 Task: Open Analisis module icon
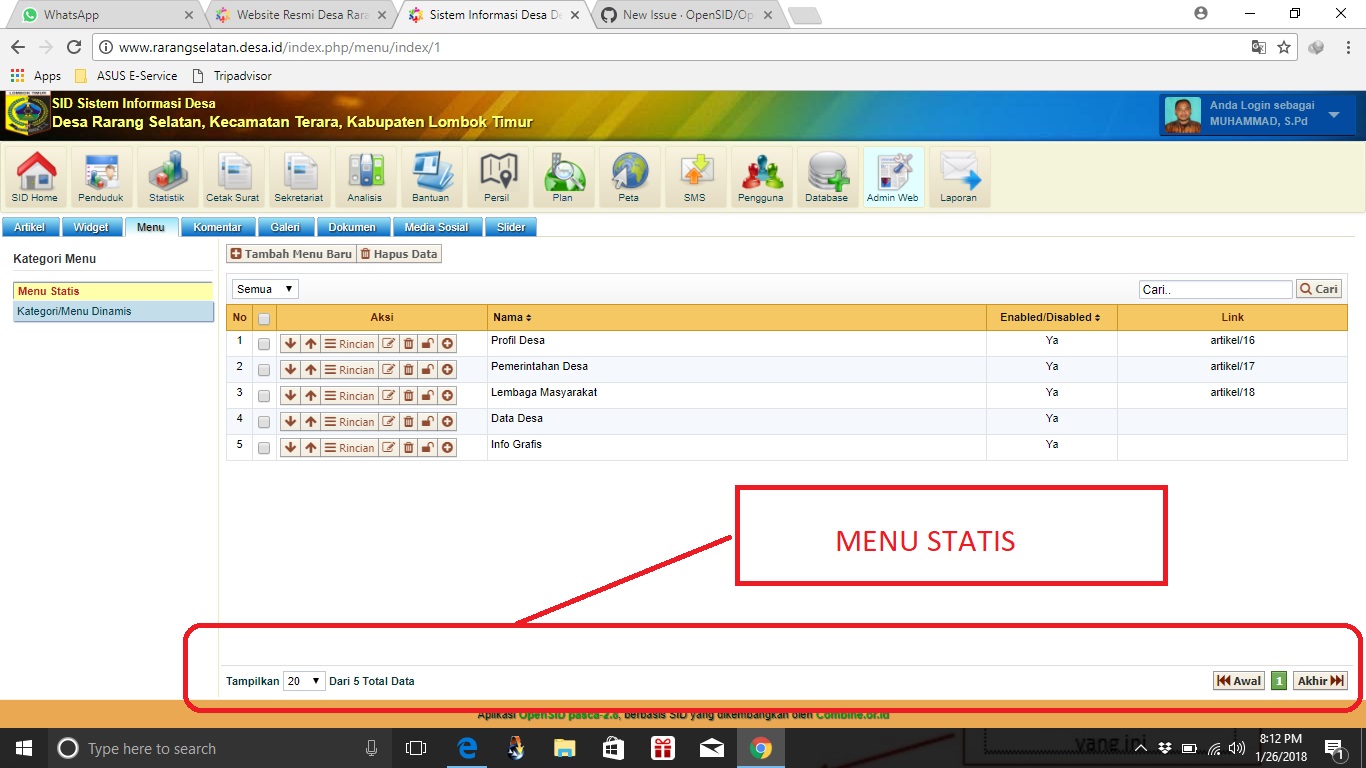click(x=365, y=177)
